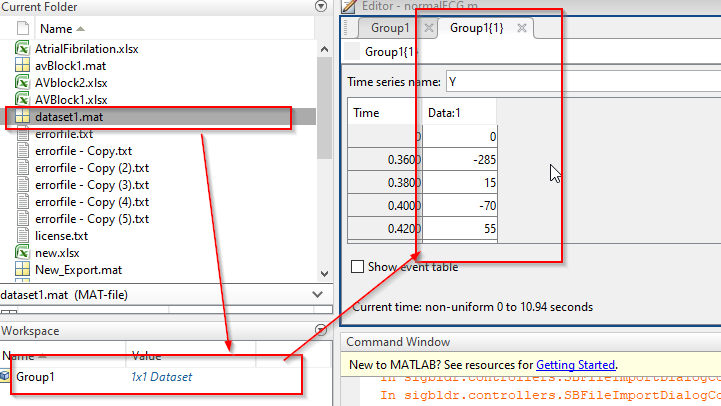Close the Group1{1} tab
Screen dimensions: 721x406
[x=521, y=28]
